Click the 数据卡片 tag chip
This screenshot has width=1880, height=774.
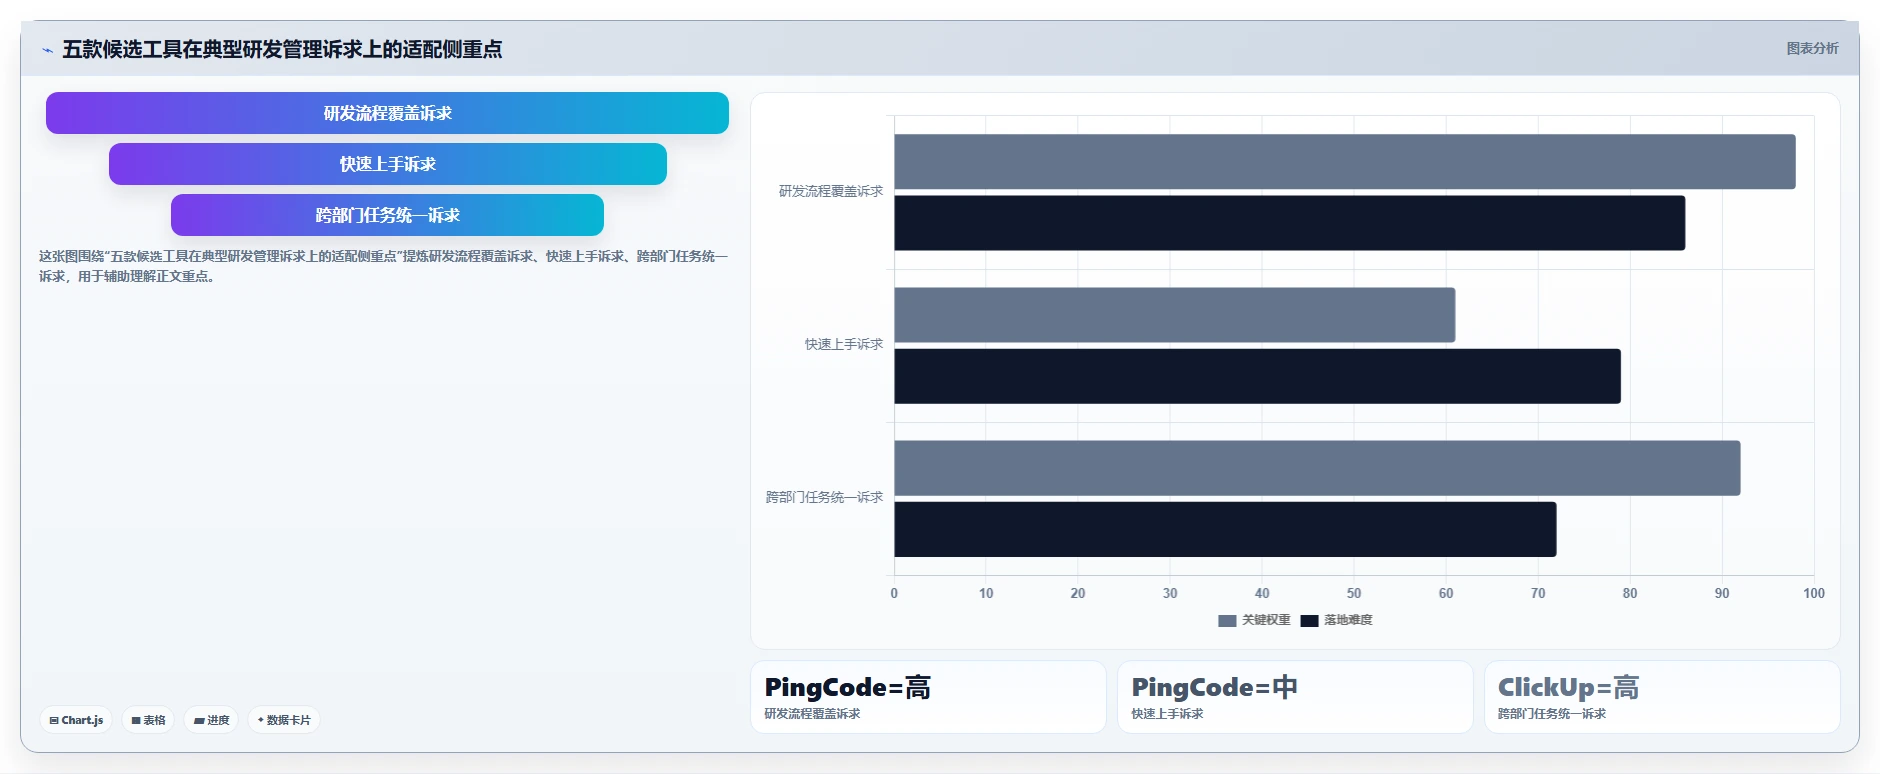pos(284,720)
